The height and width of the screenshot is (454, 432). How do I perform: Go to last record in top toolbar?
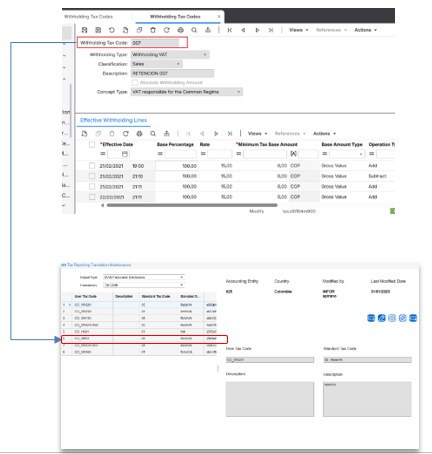(271, 30)
